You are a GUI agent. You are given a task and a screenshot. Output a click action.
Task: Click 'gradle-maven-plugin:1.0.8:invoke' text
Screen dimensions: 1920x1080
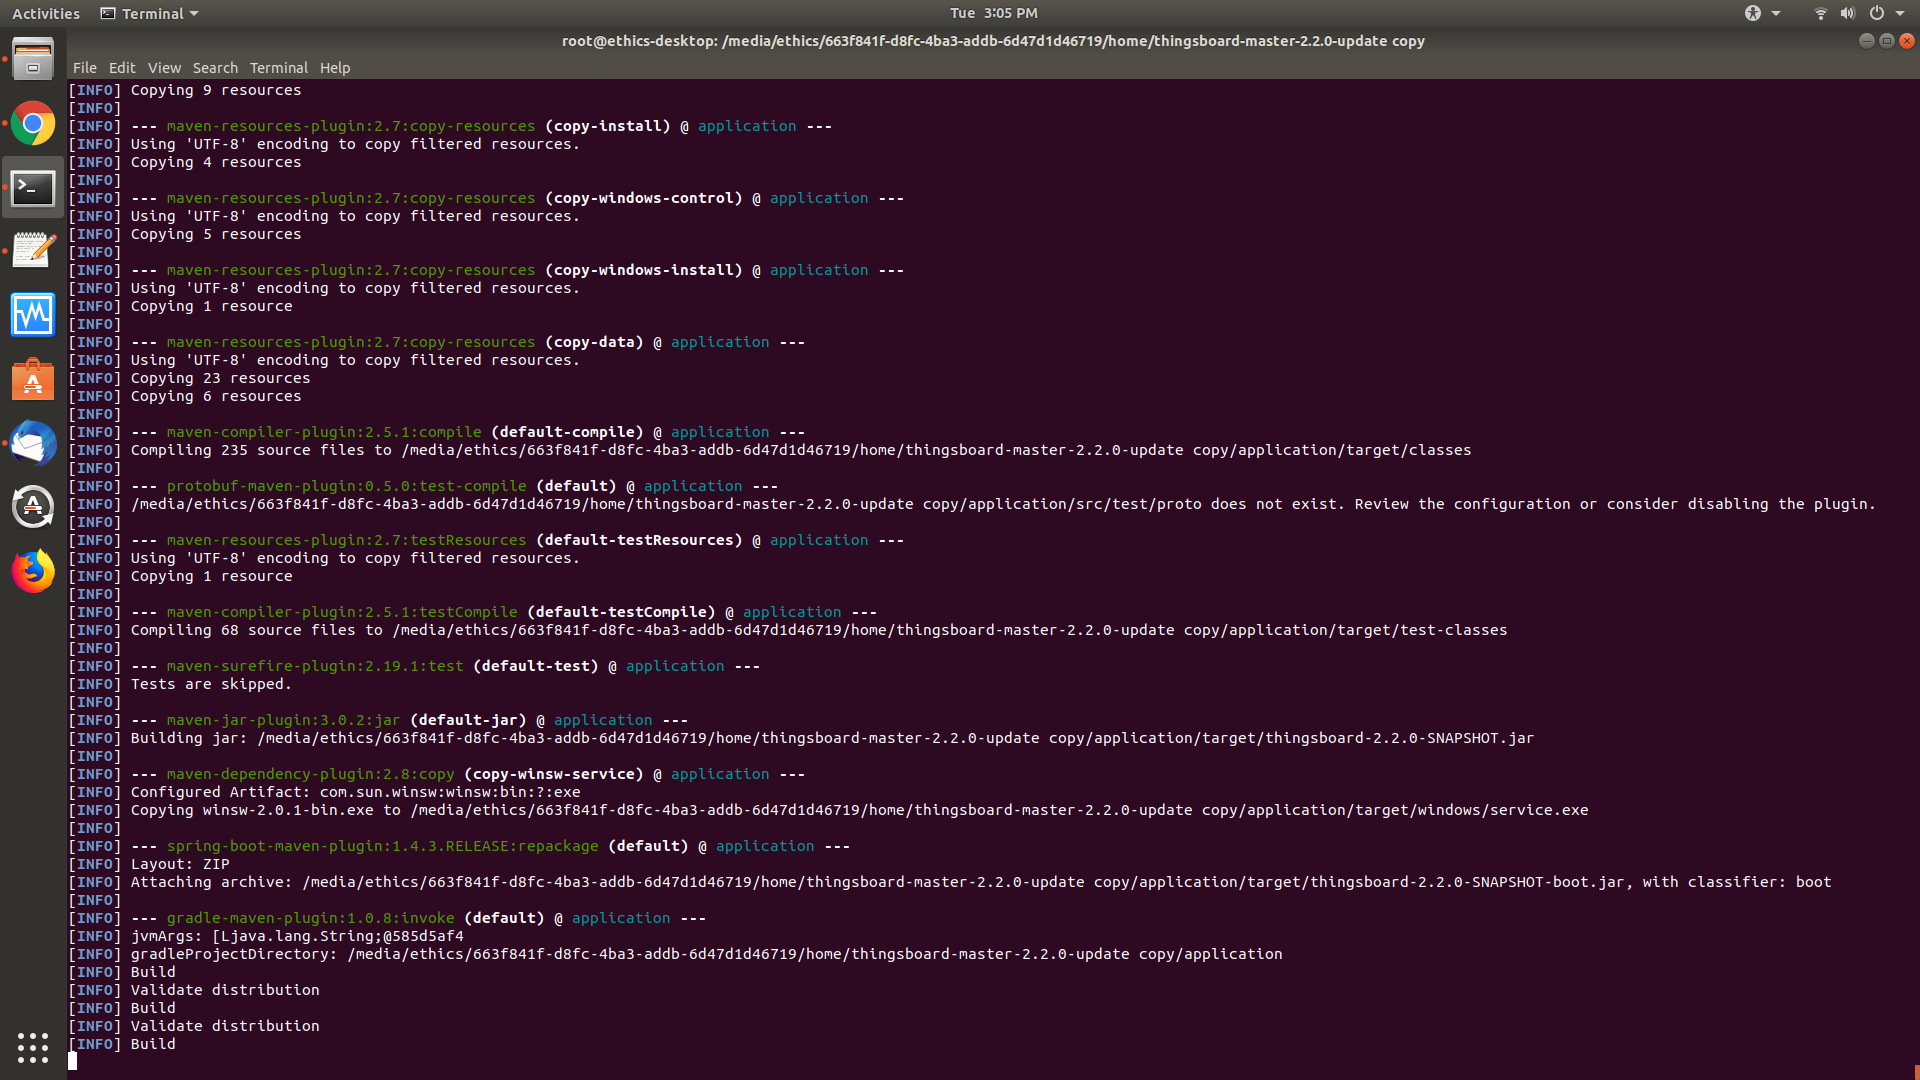[311, 918]
